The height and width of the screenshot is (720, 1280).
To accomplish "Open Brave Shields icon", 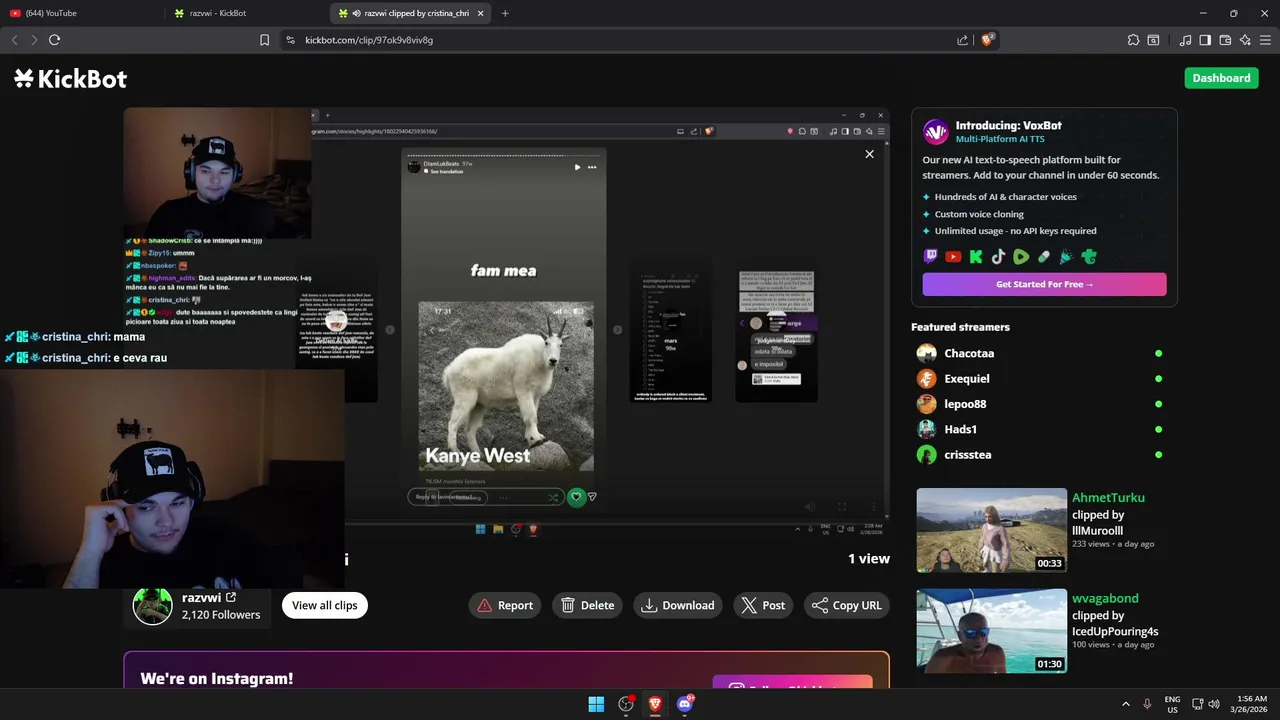I will tap(987, 40).
